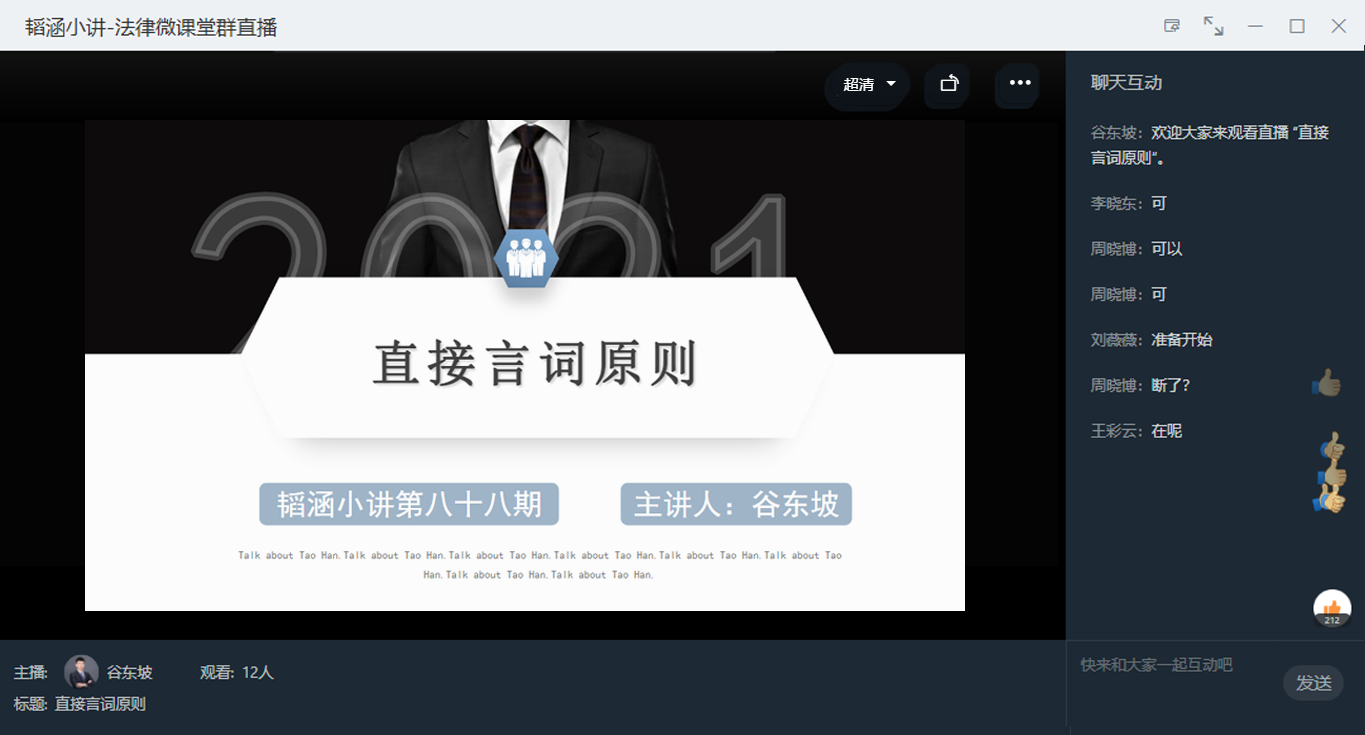Click the share/pop-out icon beside 超清
This screenshot has width=1365, height=735.
[949, 84]
